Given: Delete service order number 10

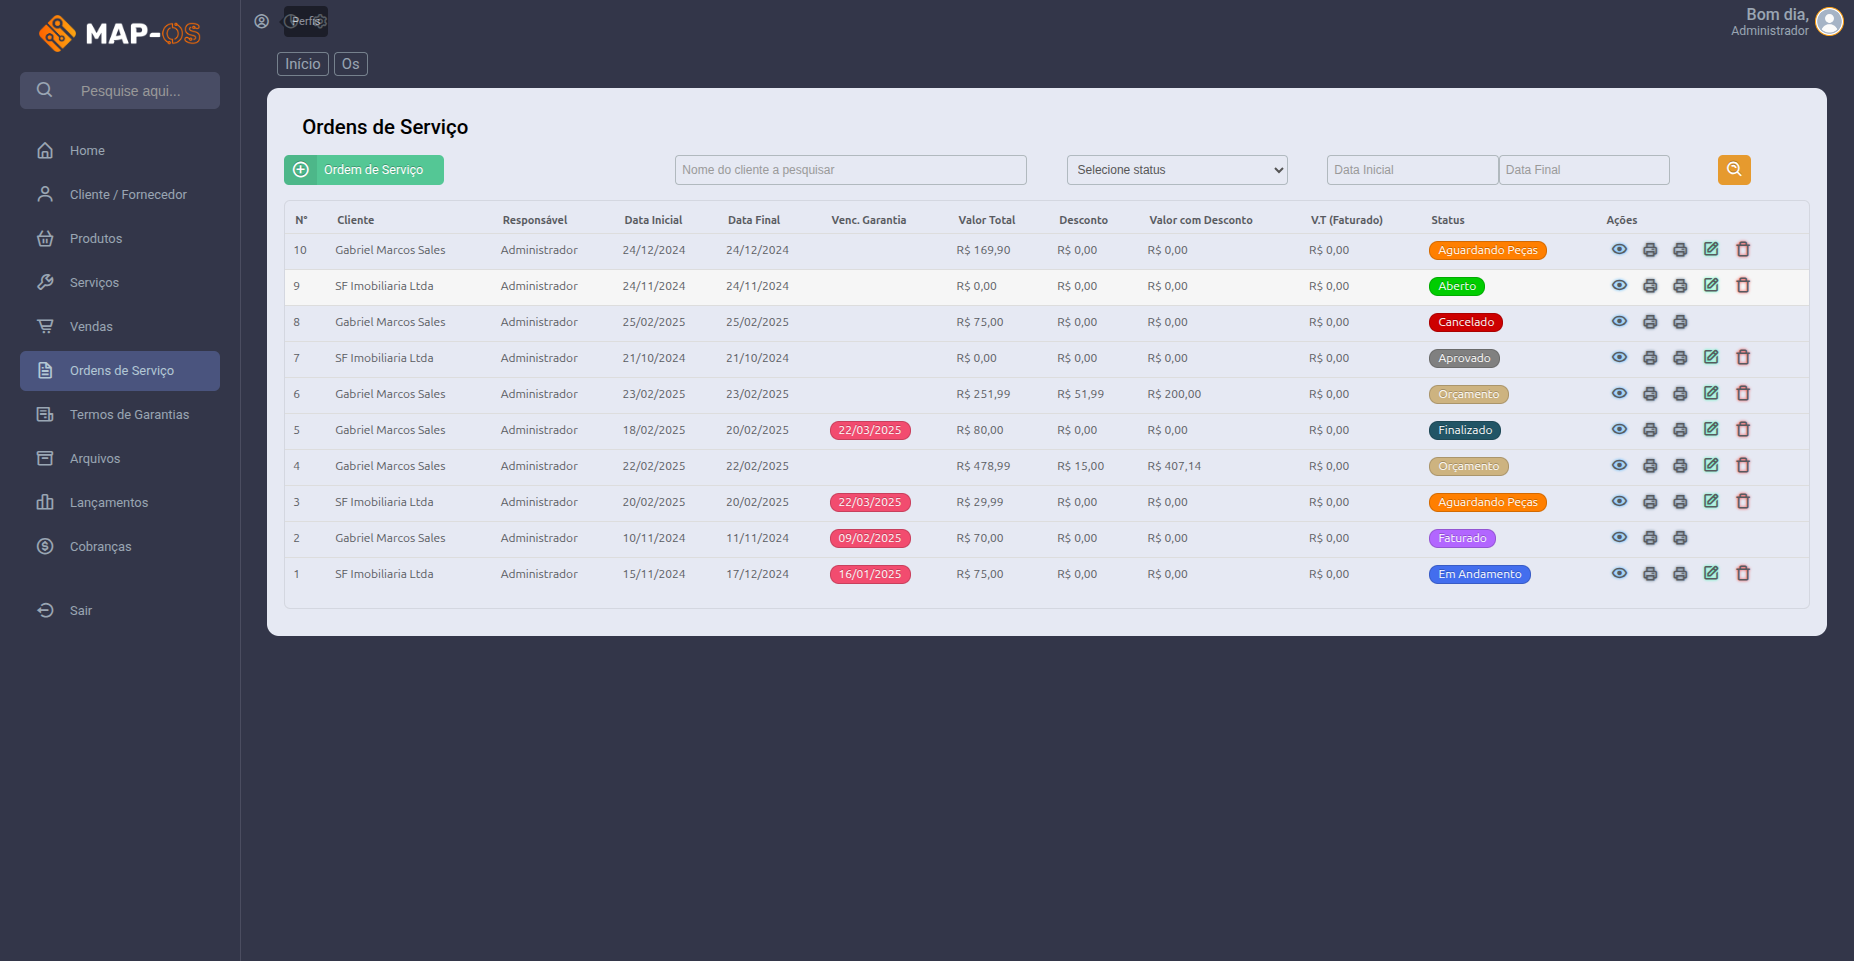Looking at the screenshot, I should pyautogui.click(x=1743, y=250).
